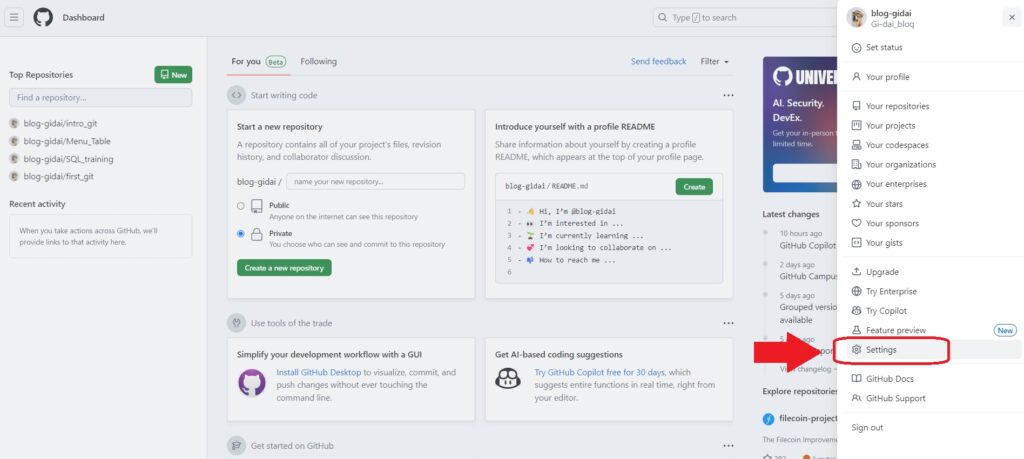Click the GitHub Octocat logo
Image resolution: width=1024 pixels, height=459 pixels.
tap(43, 17)
